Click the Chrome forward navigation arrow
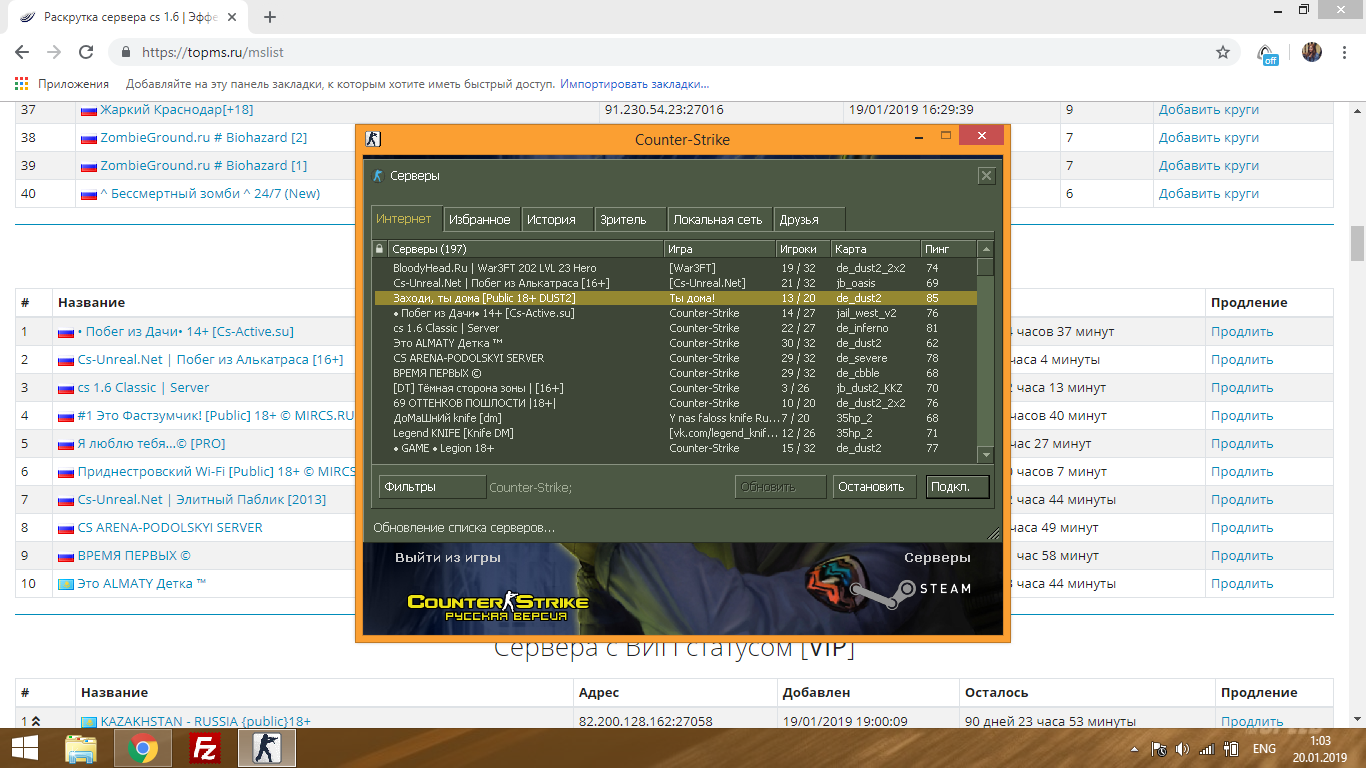The image size is (1366, 768). point(54,52)
